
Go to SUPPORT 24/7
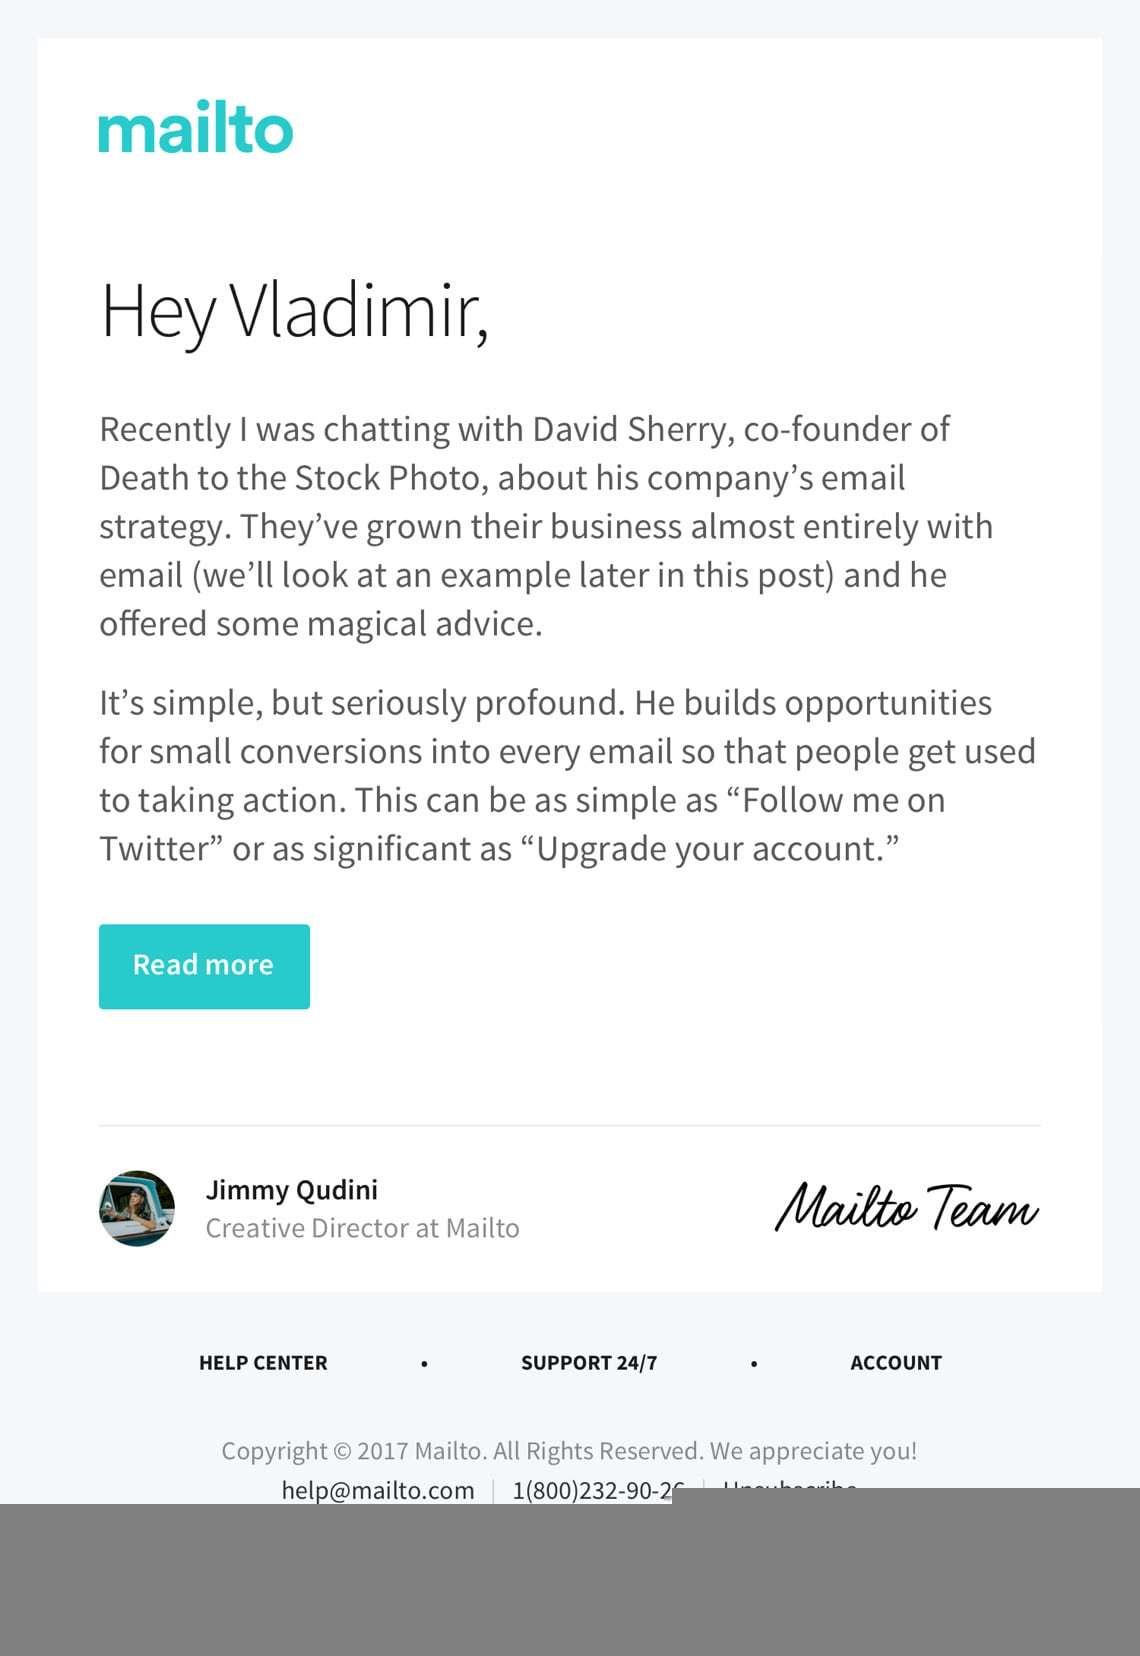(589, 1362)
